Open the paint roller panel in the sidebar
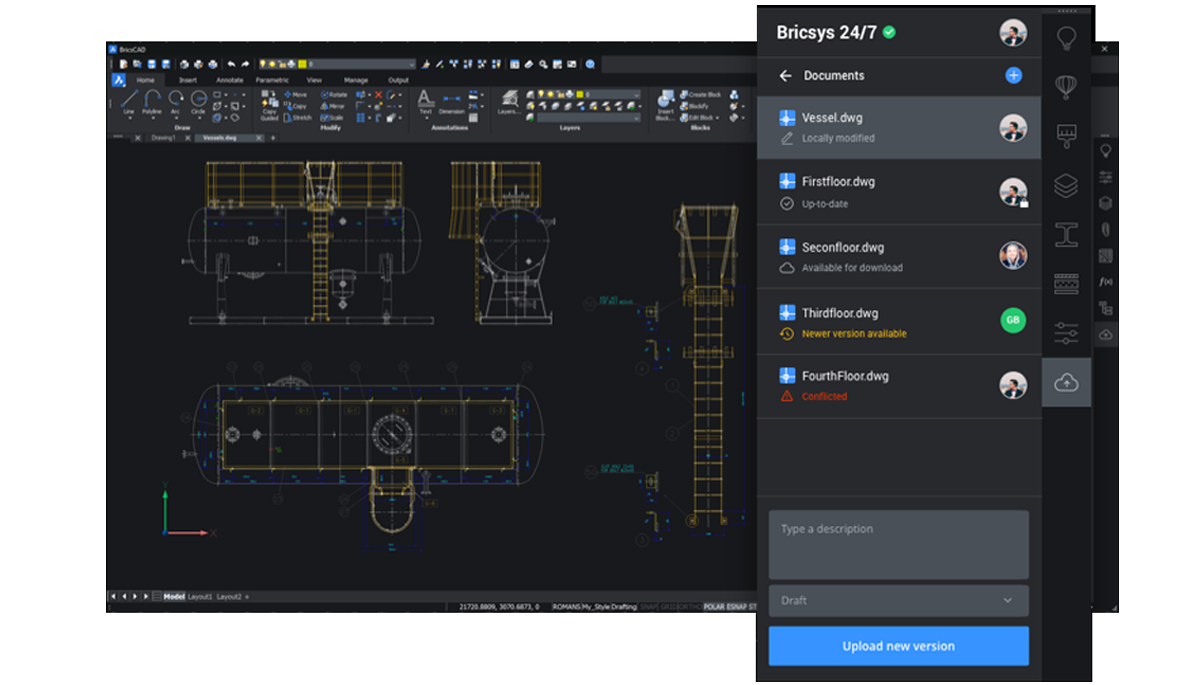This screenshot has width=1200, height=685. [x=1066, y=136]
